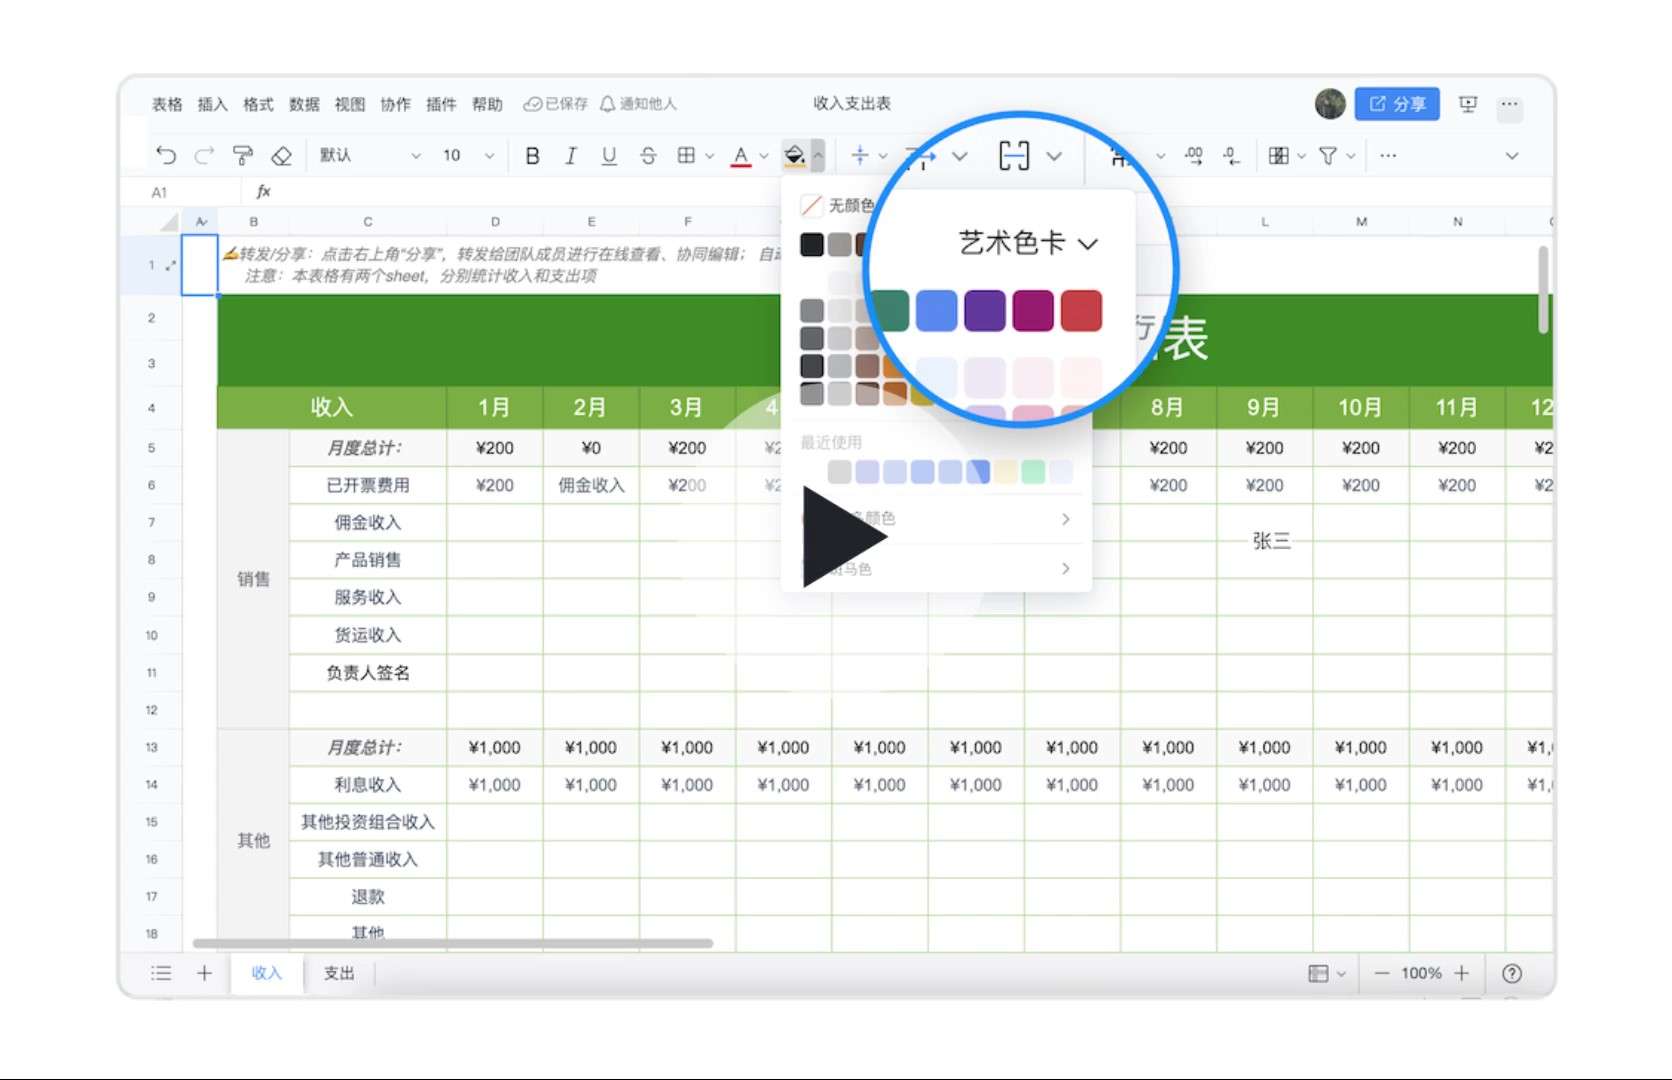Open the 数据 menu

pos(304,104)
